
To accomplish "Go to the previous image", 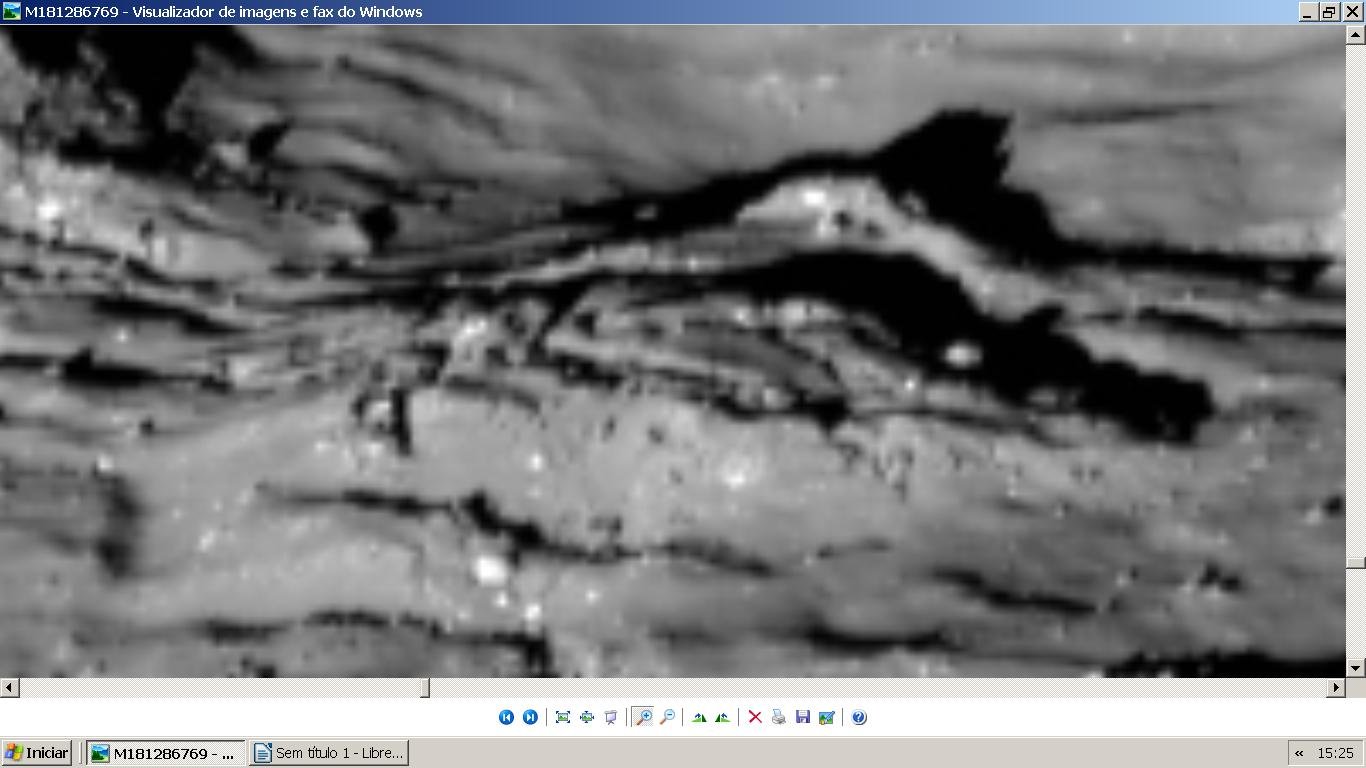I will pyautogui.click(x=506, y=717).
